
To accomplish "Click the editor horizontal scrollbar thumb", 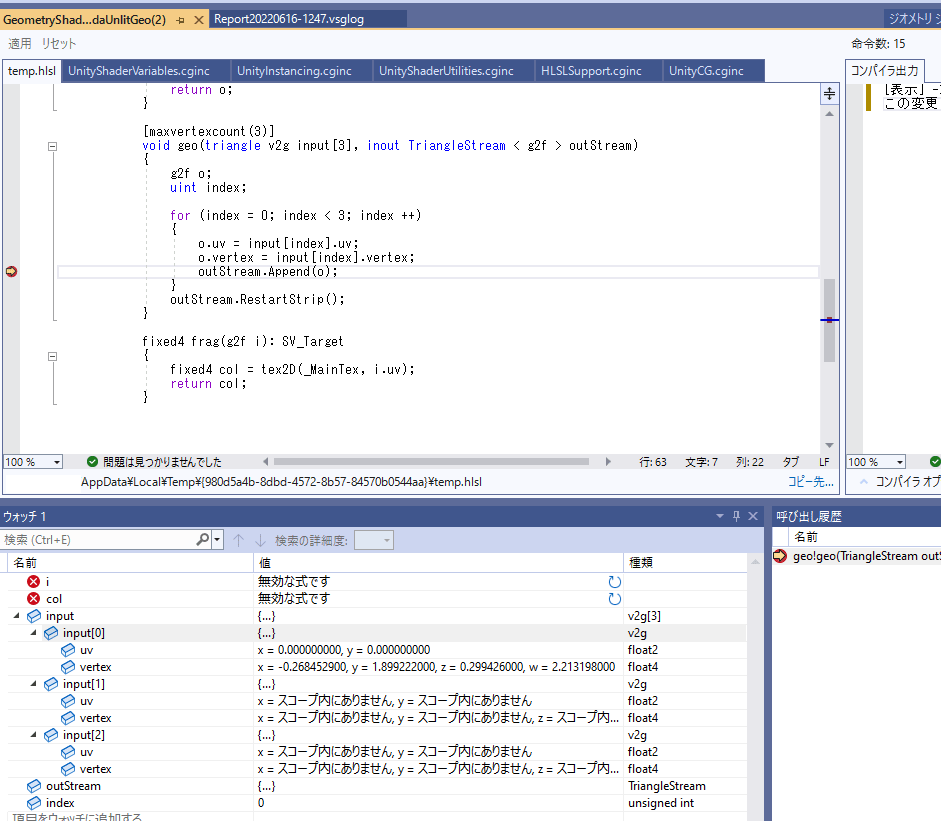I will point(431,462).
